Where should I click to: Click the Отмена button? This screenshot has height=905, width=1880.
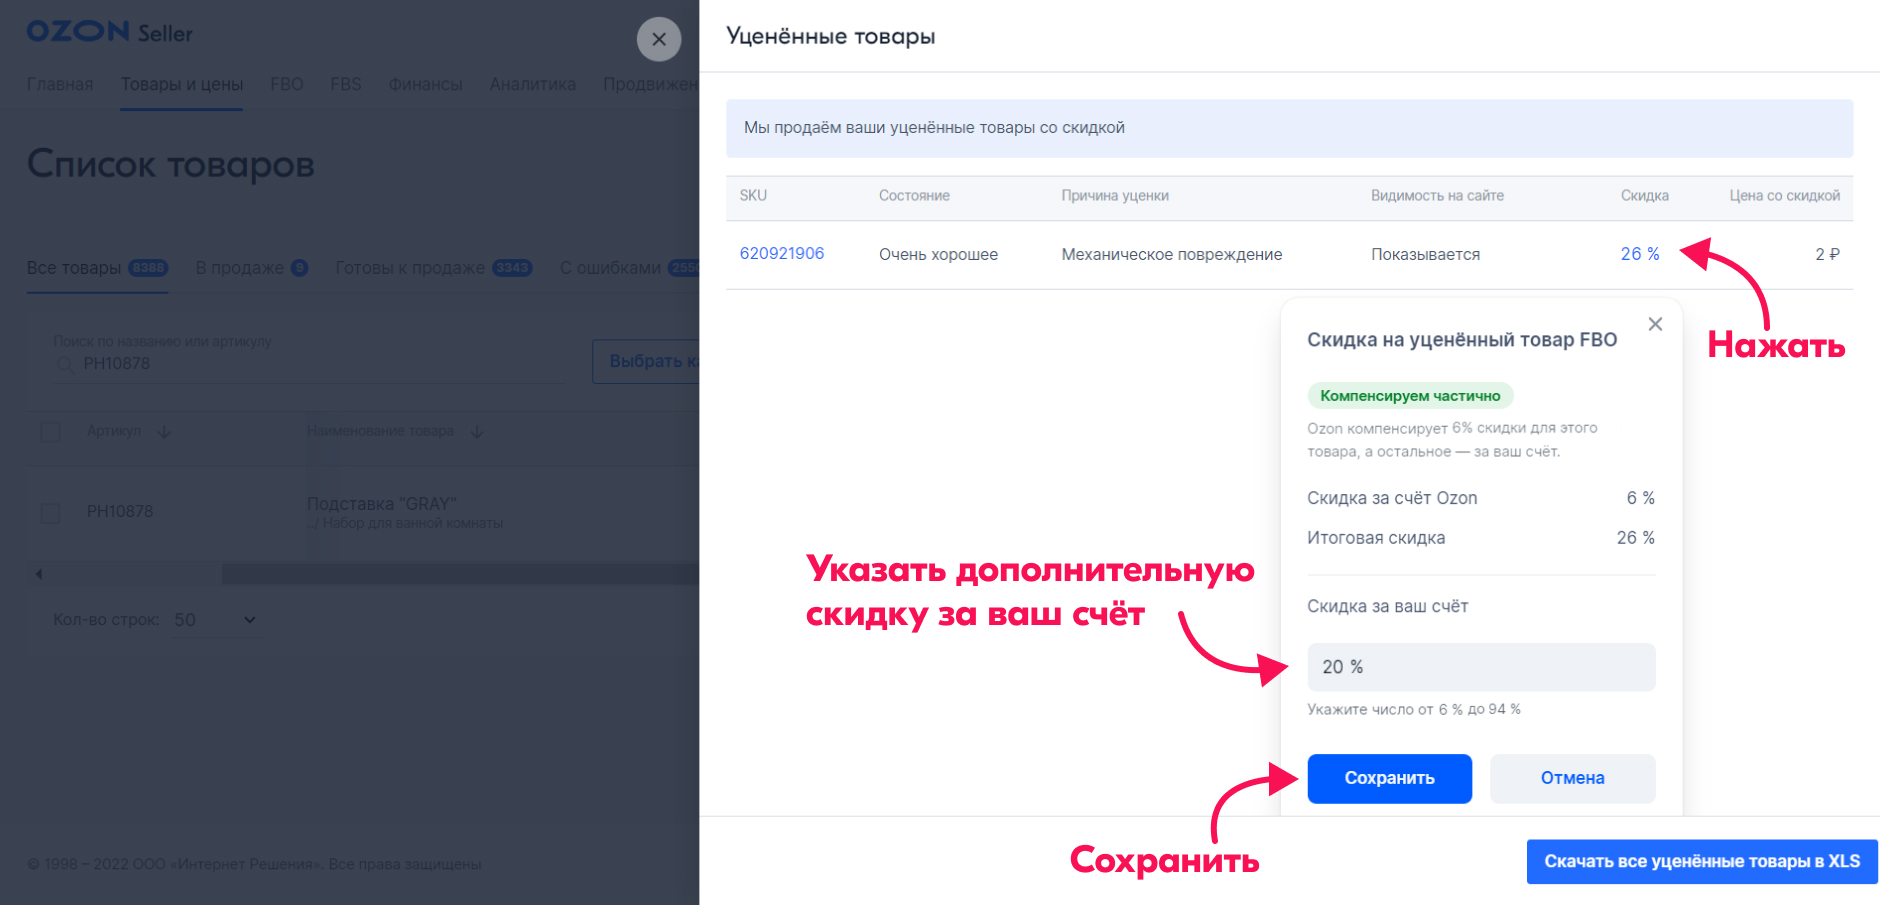(1572, 778)
